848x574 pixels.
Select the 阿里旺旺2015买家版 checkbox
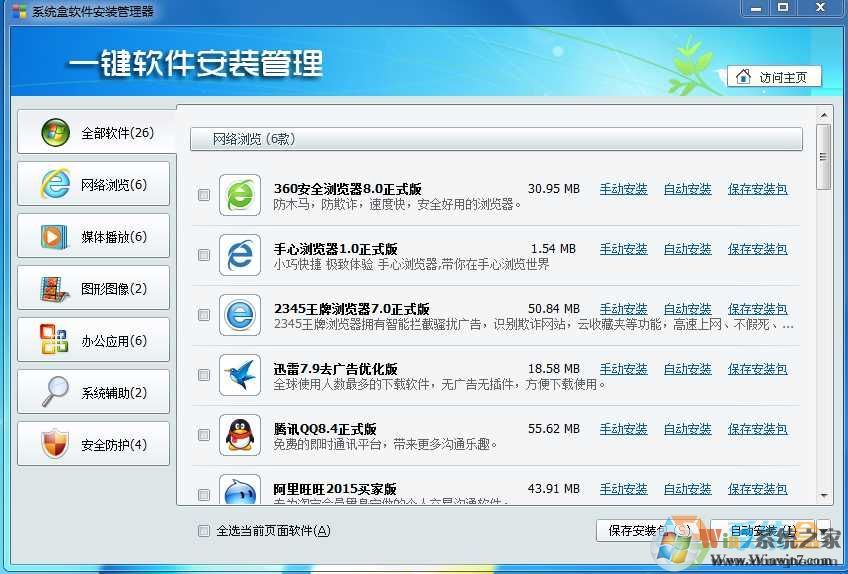pos(204,495)
